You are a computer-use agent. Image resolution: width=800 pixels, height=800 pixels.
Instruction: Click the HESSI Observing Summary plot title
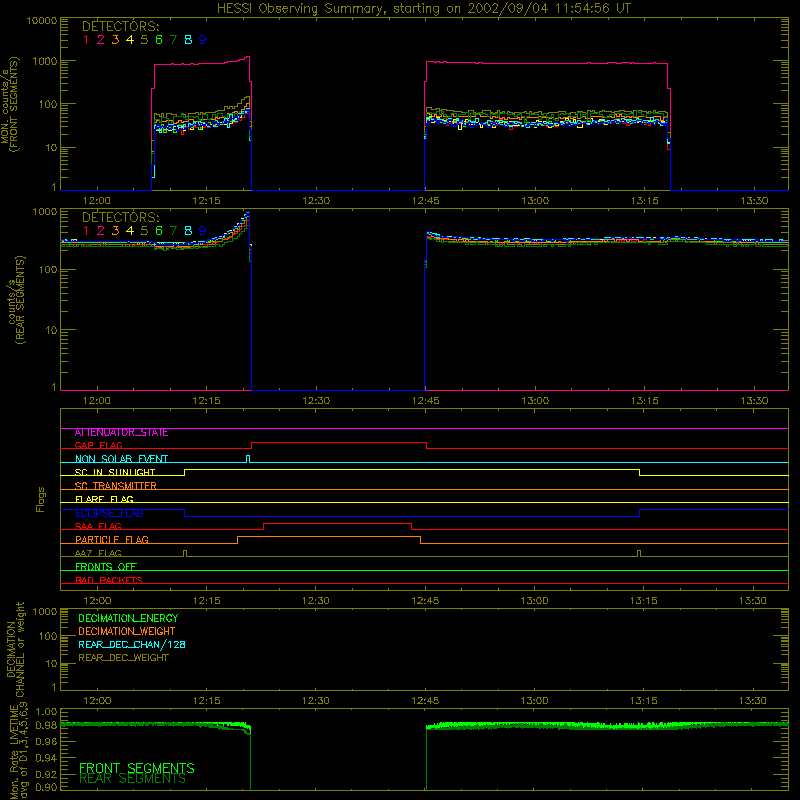click(x=424, y=9)
